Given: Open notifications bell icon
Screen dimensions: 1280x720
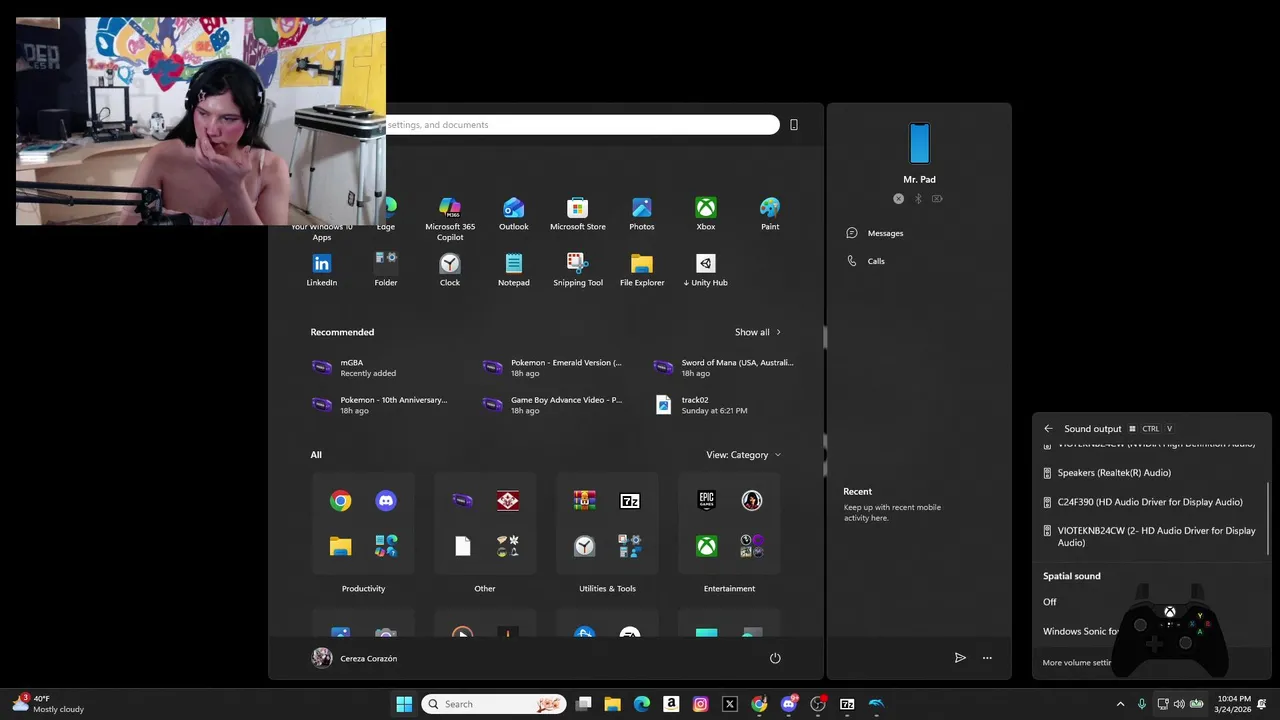Looking at the screenshot, I should 1263,704.
